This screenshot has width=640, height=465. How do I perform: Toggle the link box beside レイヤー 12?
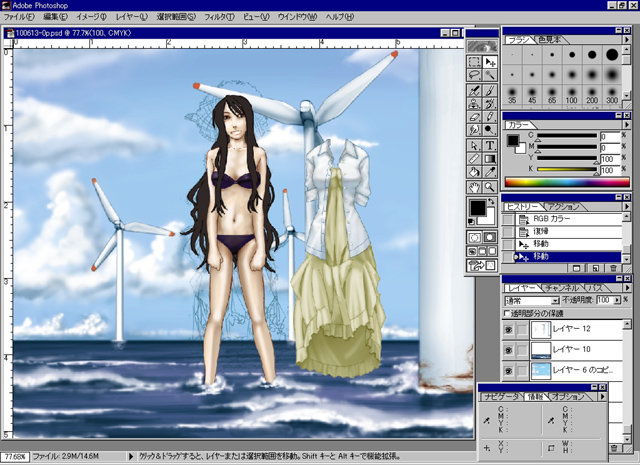522,329
